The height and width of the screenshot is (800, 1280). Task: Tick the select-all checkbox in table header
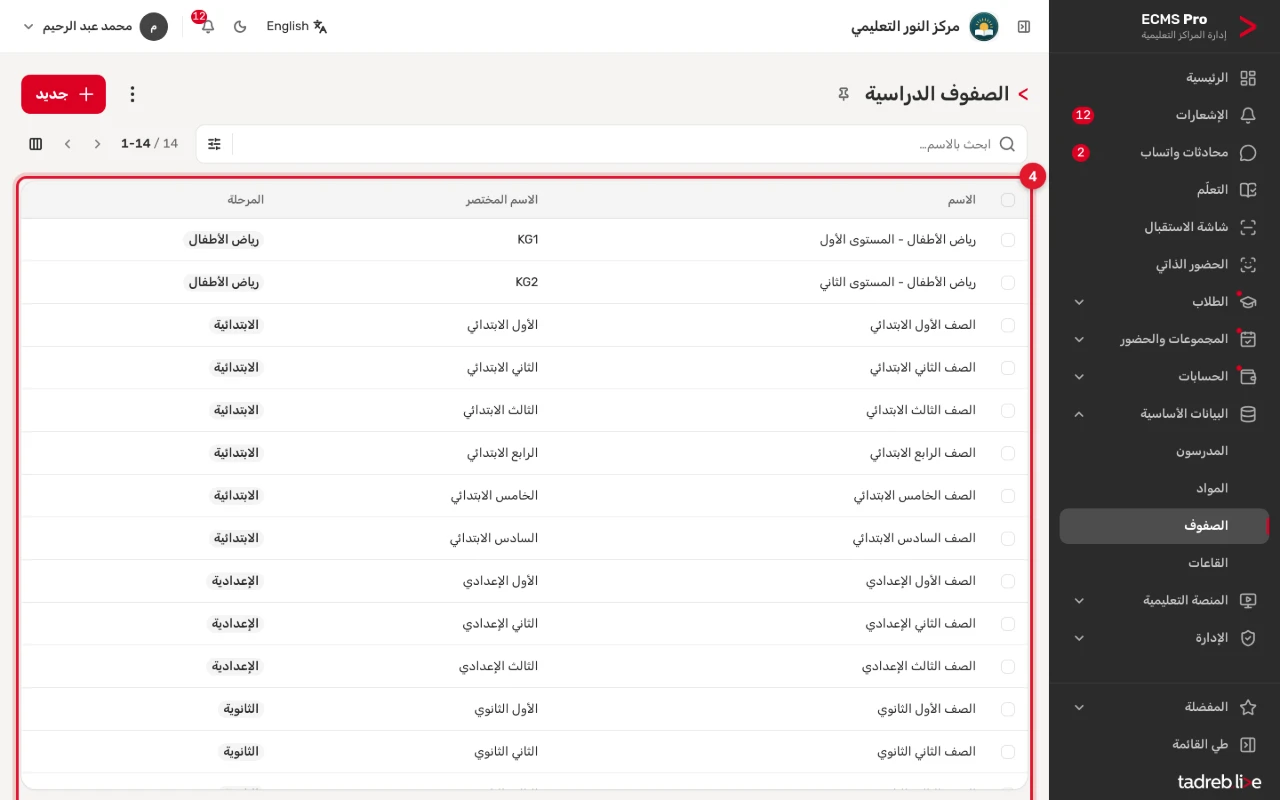[x=1007, y=200]
